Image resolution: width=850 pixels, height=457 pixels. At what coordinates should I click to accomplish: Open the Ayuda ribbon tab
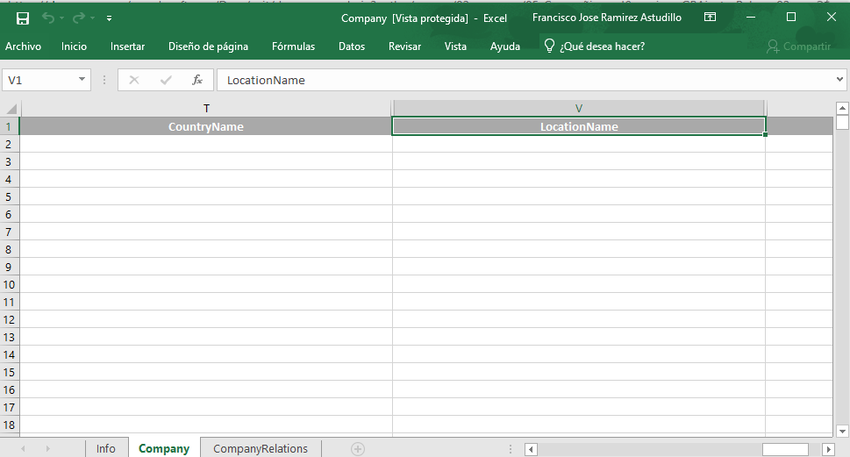(505, 46)
